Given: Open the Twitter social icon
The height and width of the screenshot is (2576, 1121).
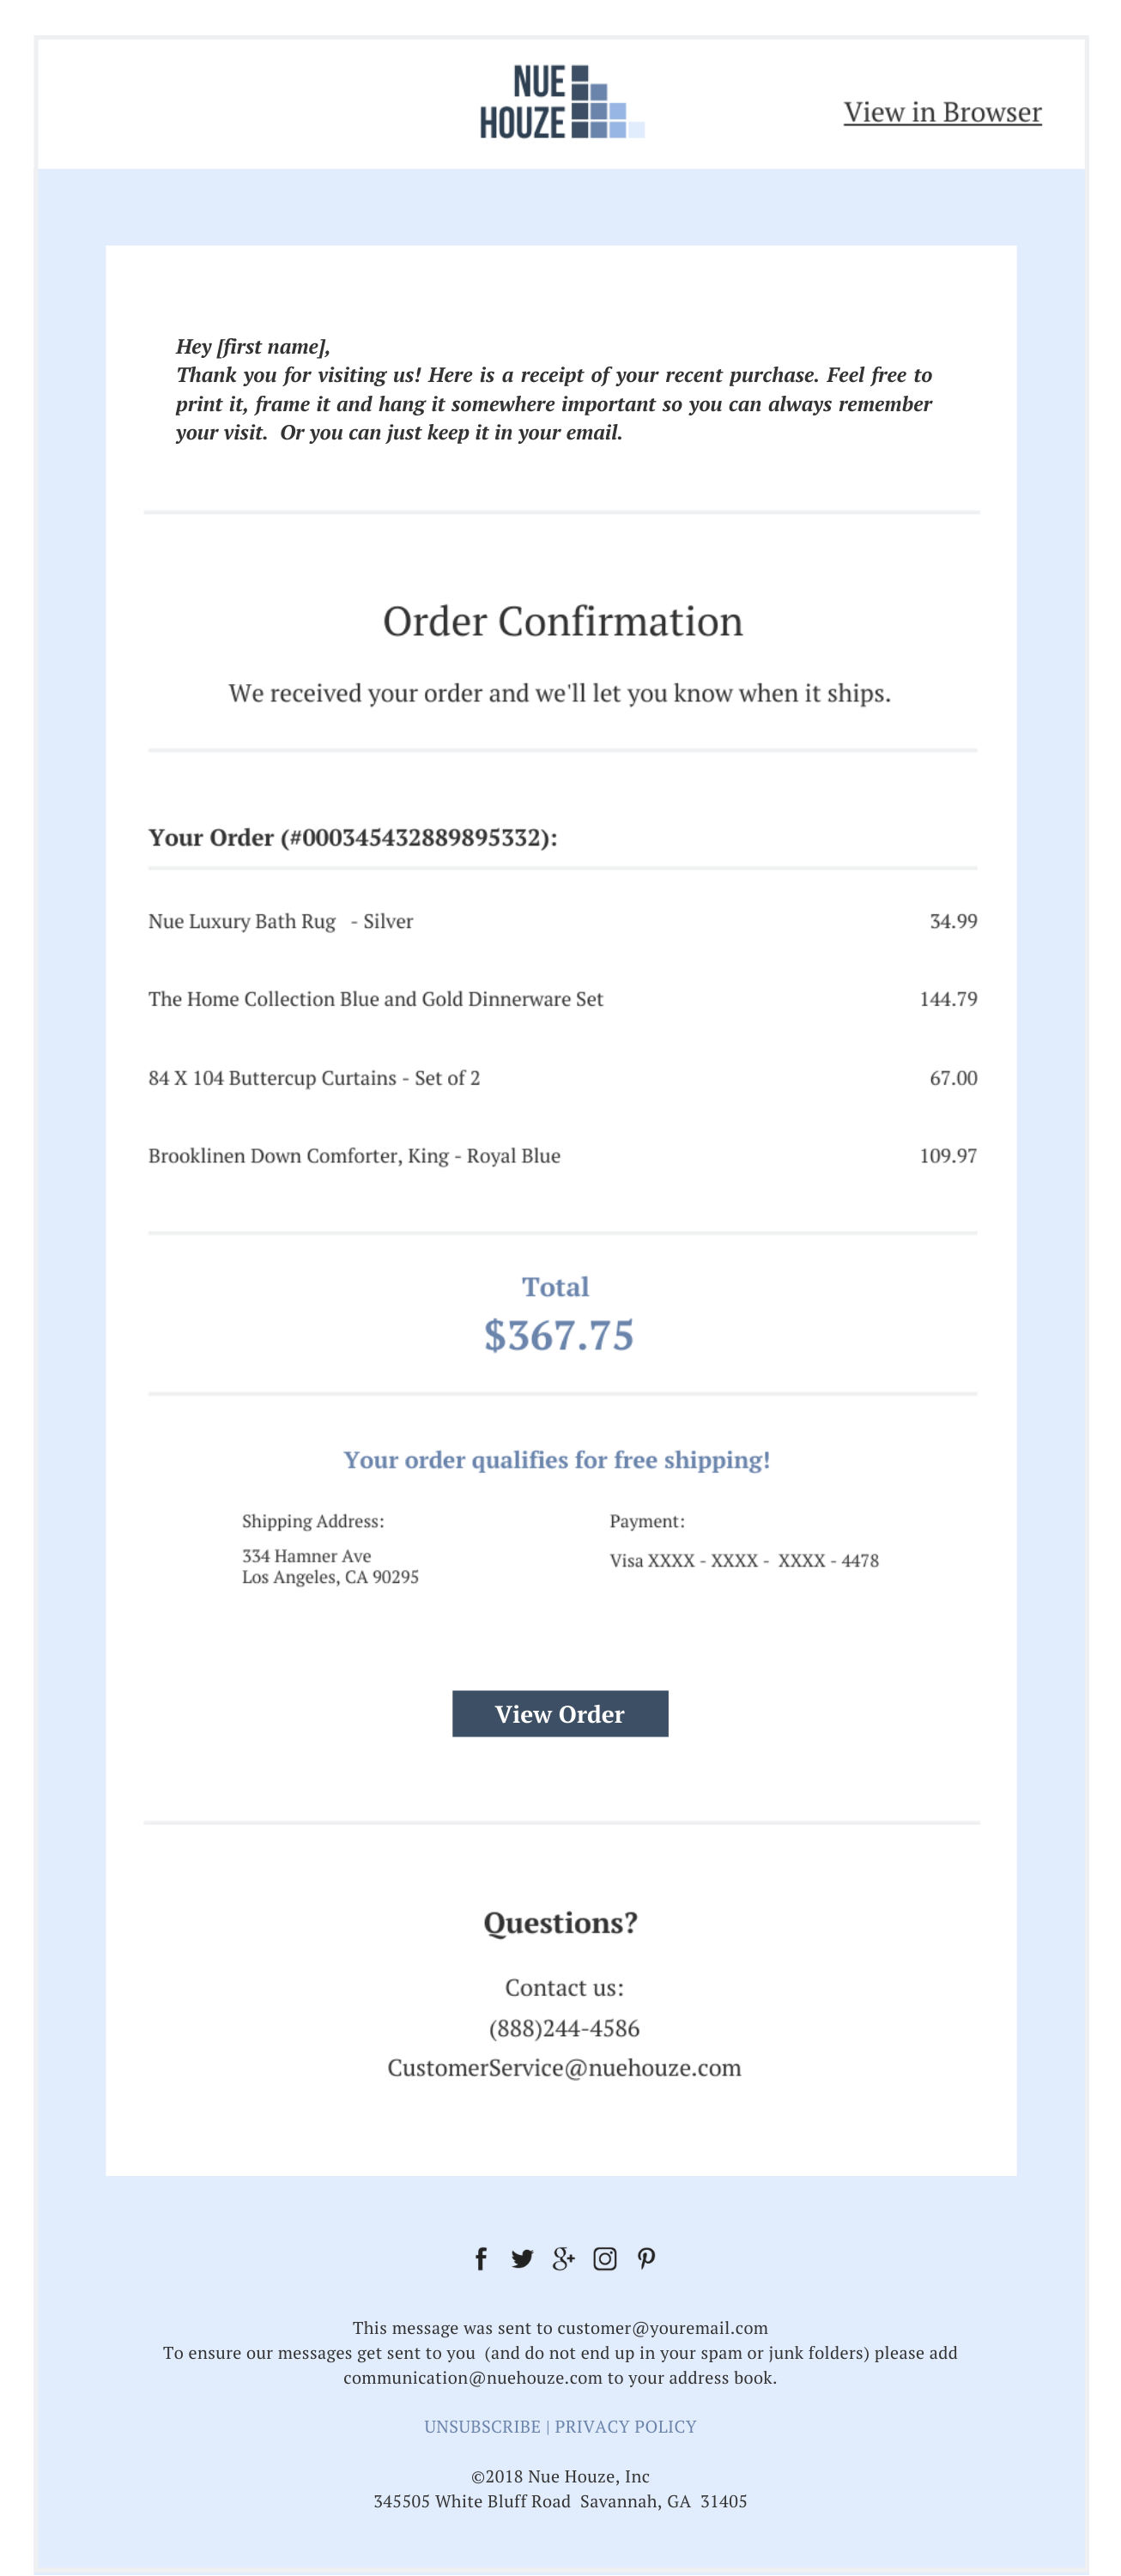Looking at the screenshot, I should coord(522,2258).
